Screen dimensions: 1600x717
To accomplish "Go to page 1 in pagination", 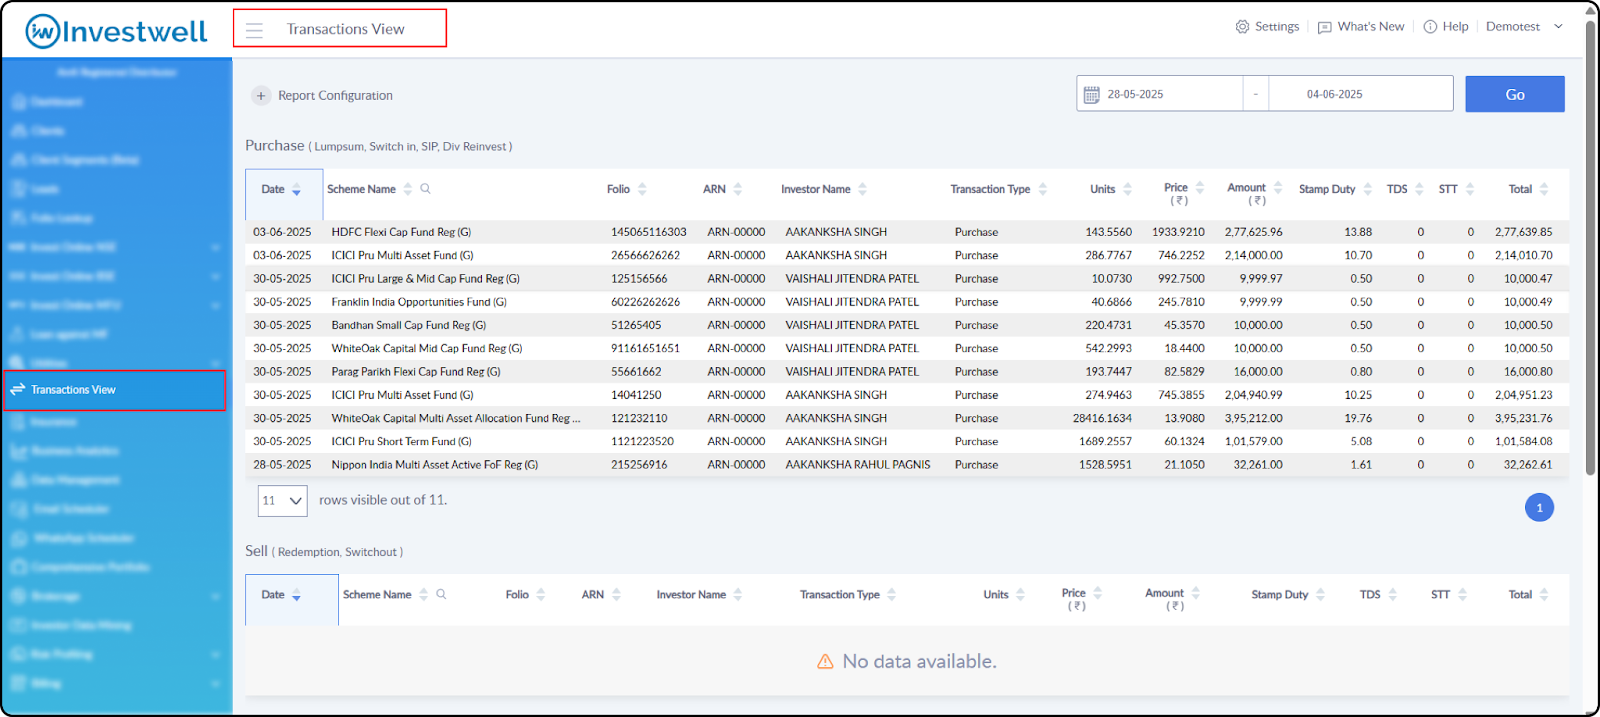I will [x=1539, y=508].
